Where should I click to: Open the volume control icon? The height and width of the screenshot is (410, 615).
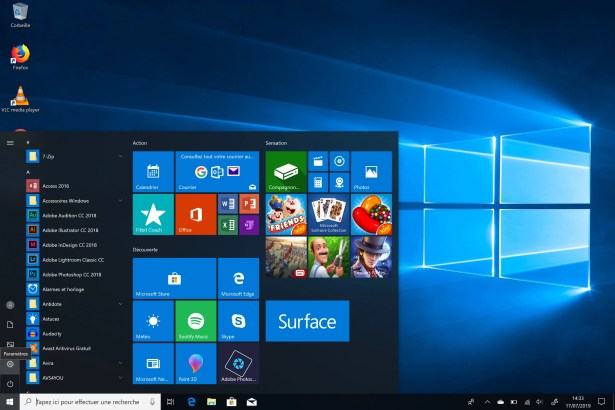540,402
